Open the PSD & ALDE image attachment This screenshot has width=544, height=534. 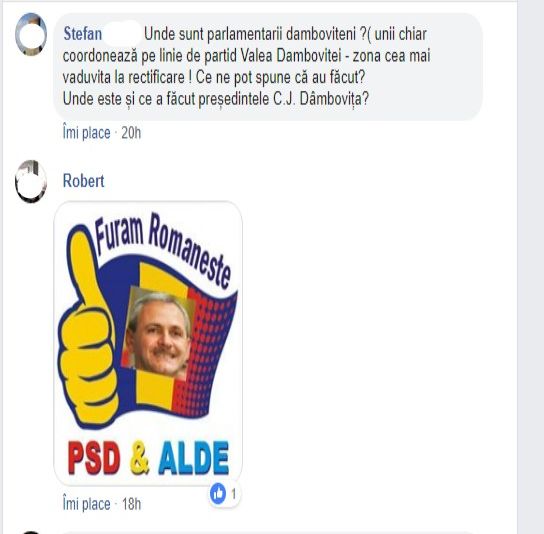(148, 343)
